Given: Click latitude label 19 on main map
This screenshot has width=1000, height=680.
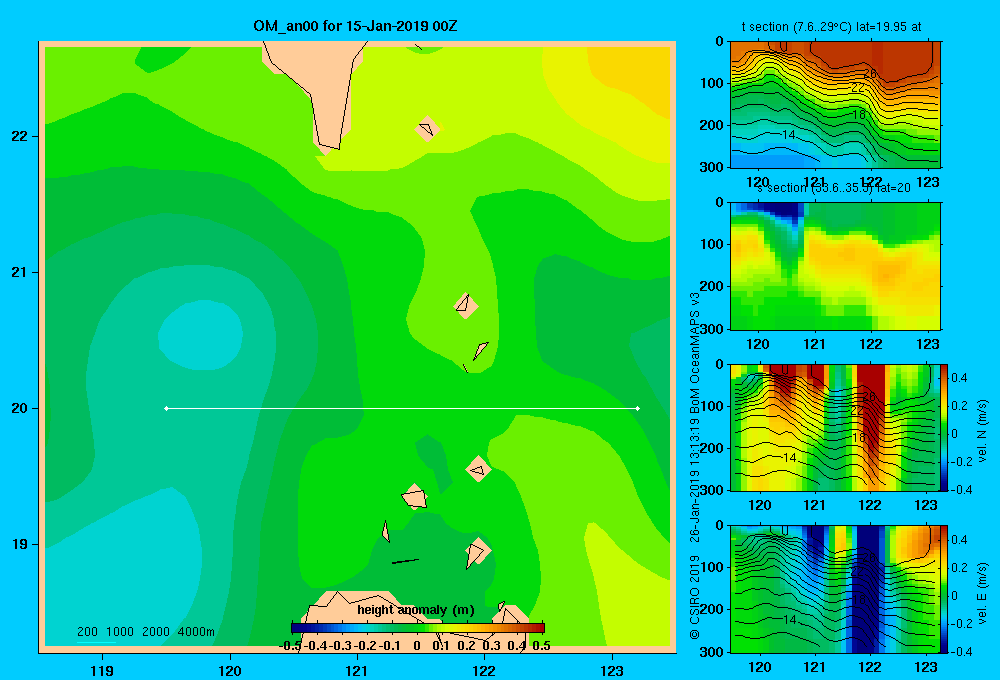Looking at the screenshot, I should click(x=20, y=544).
